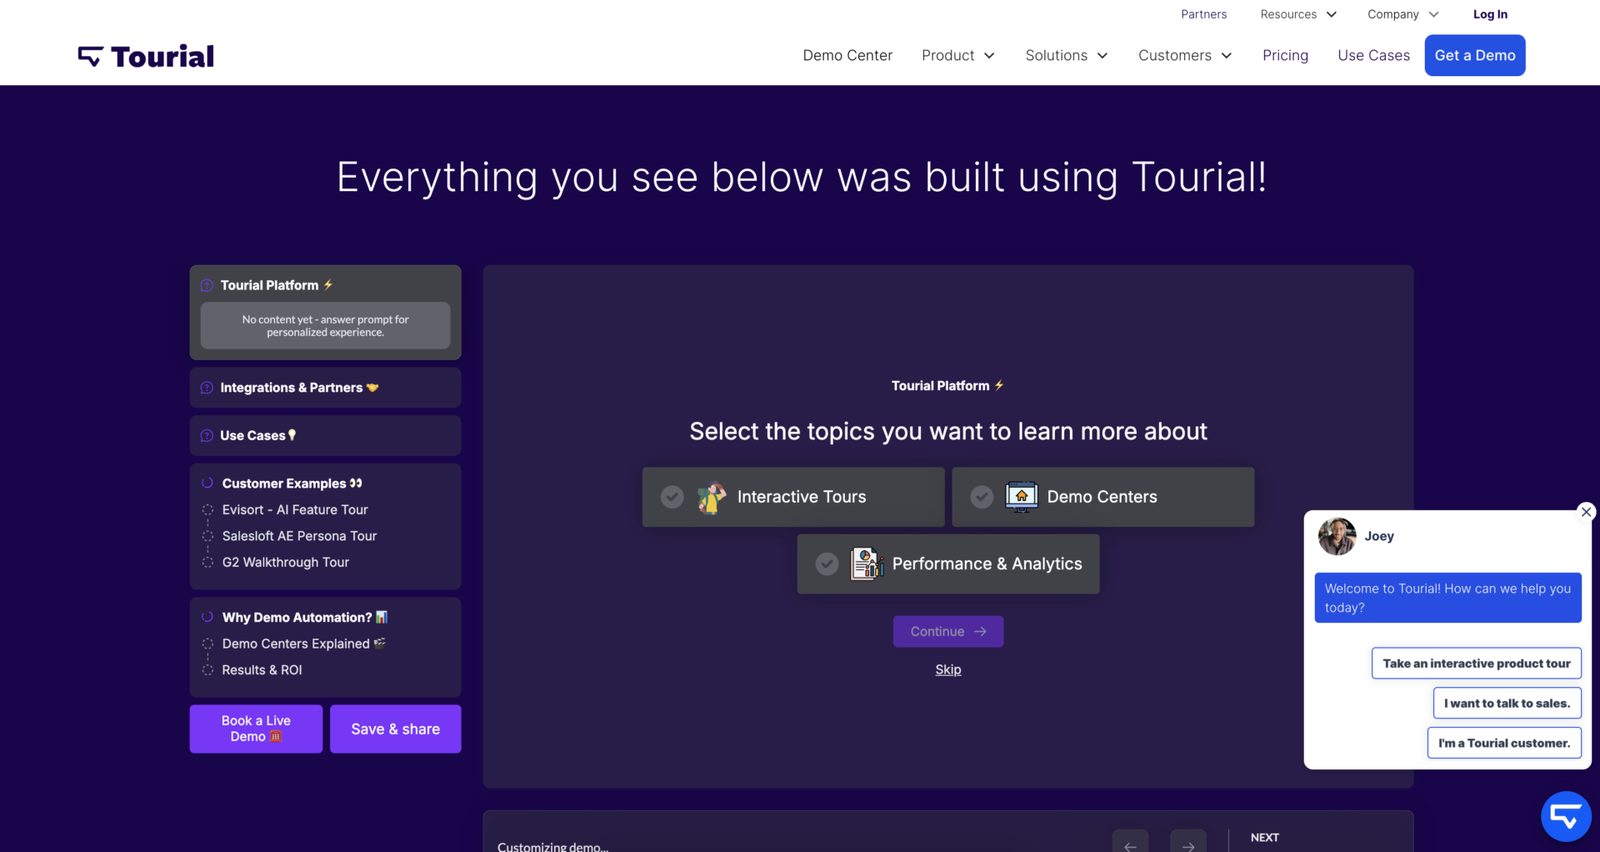Click the dotted circle beside Results & ROI

pos(208,670)
